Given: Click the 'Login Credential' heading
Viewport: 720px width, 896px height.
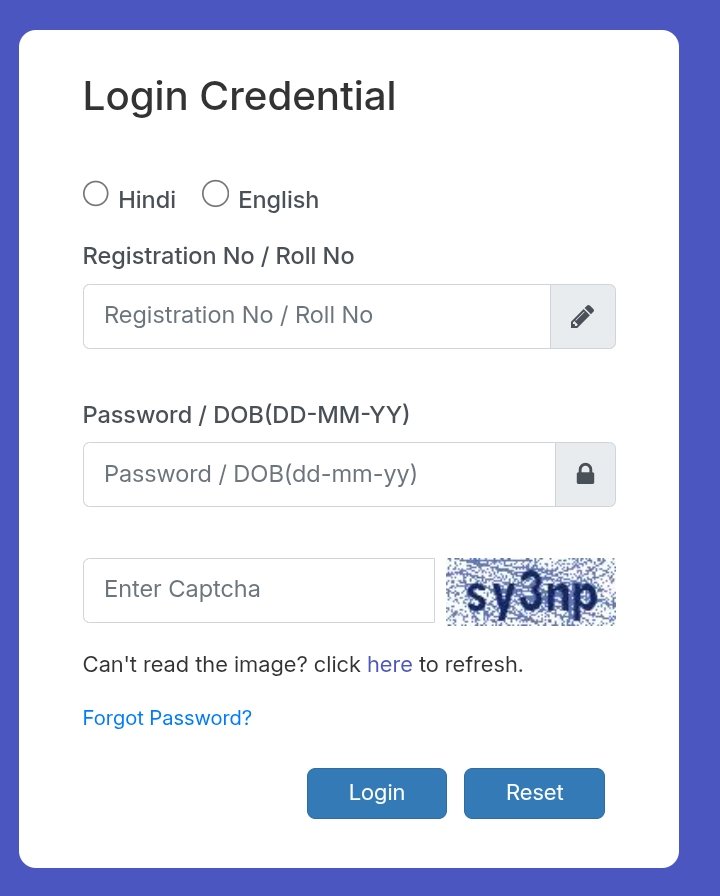Looking at the screenshot, I should [x=239, y=97].
